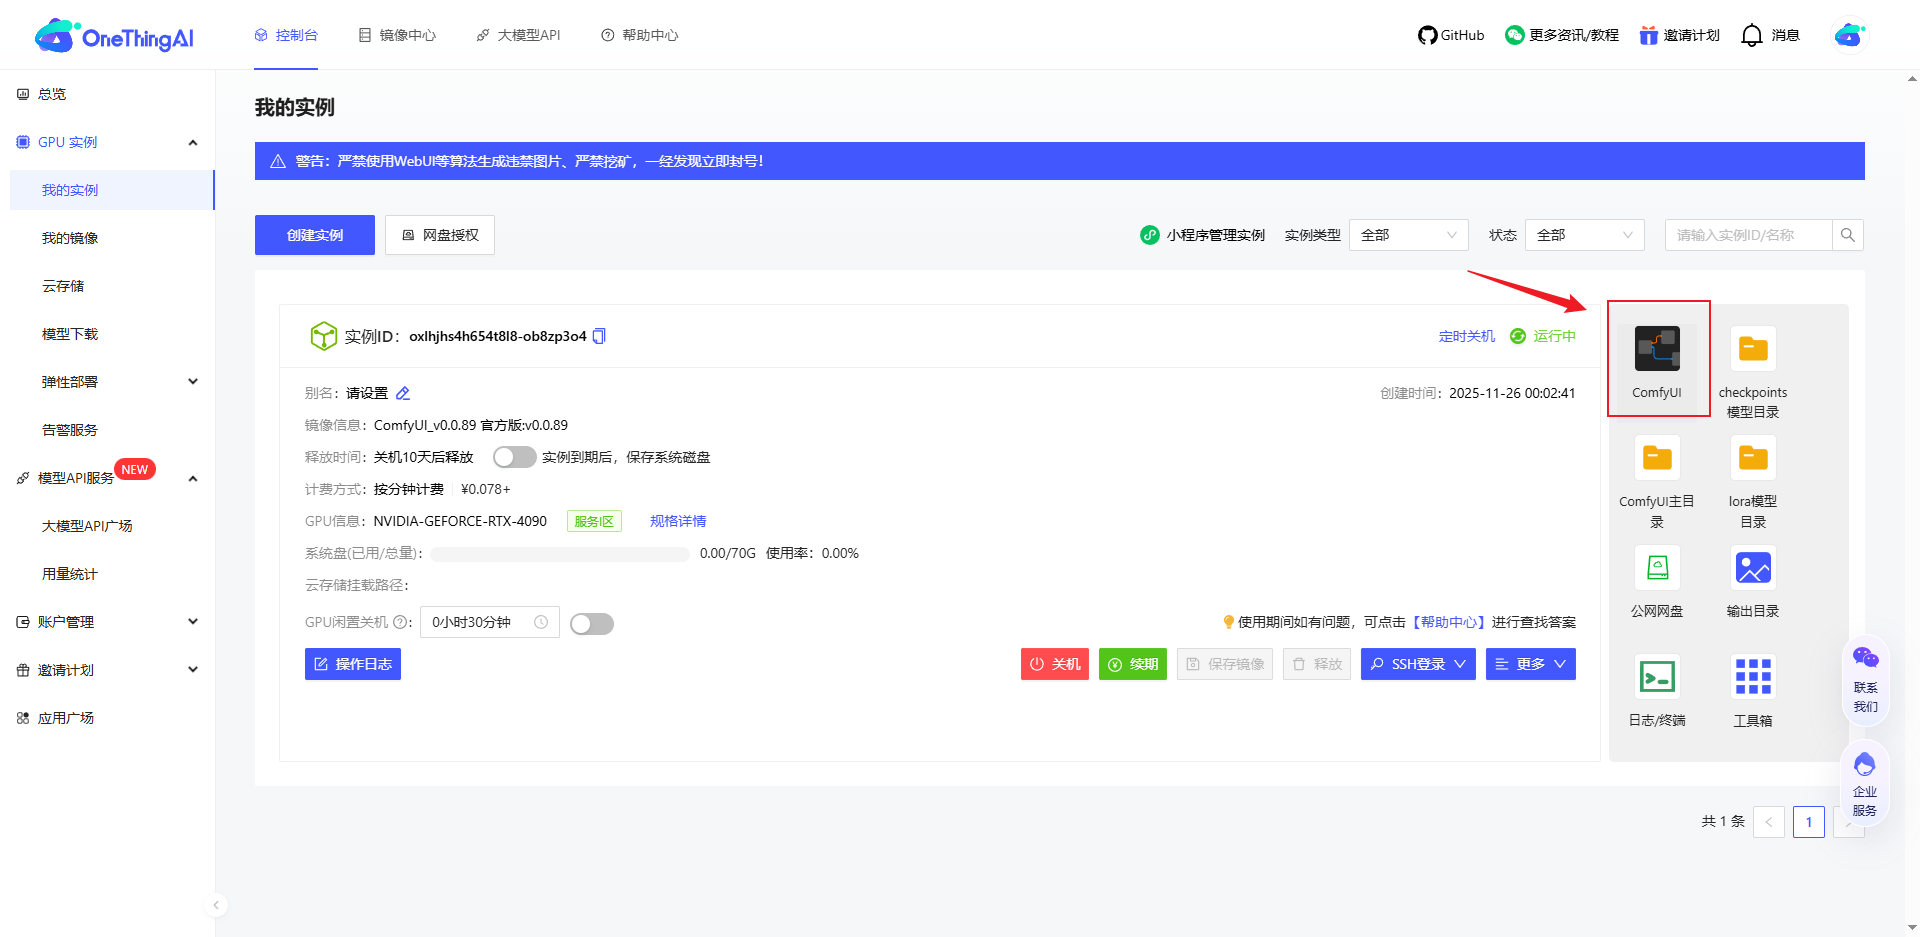Switch to the 控制台 tab

[x=286, y=35]
